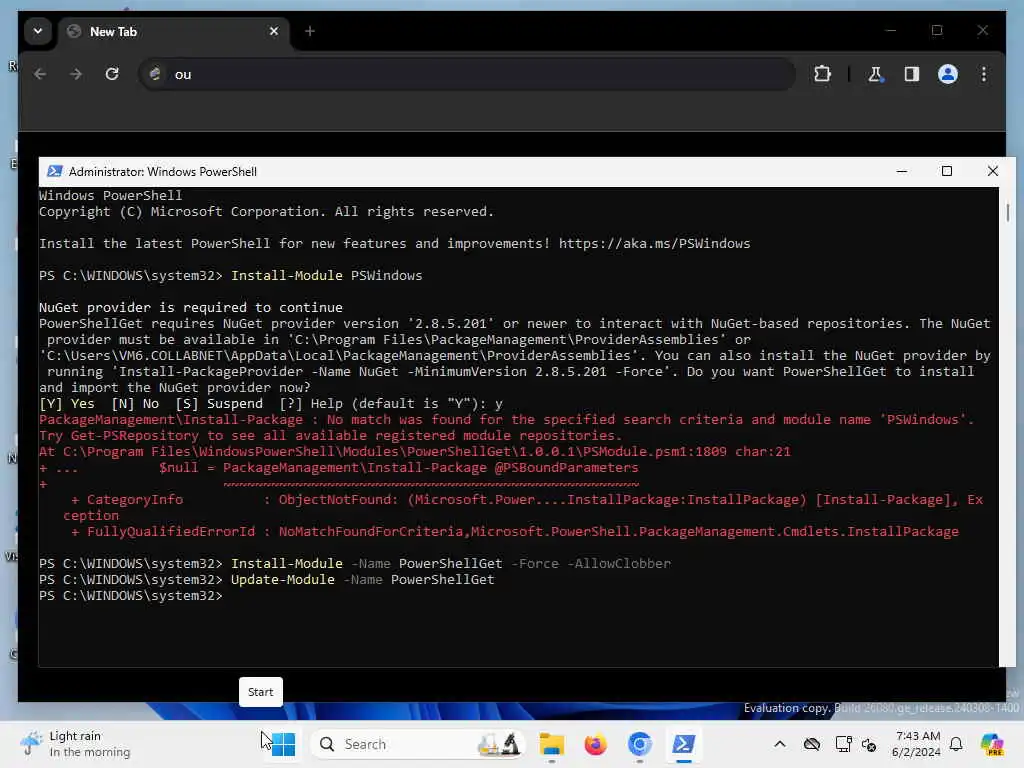Image resolution: width=1024 pixels, height=768 pixels.
Task: Go forward in Chrome
Action: tap(76, 74)
